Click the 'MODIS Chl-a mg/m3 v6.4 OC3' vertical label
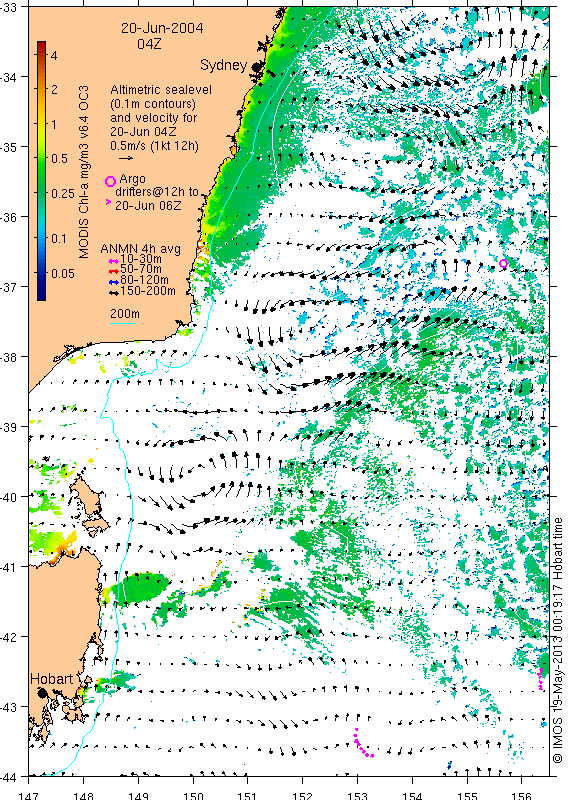This screenshot has width=570, height=800. pyautogui.click(x=84, y=172)
